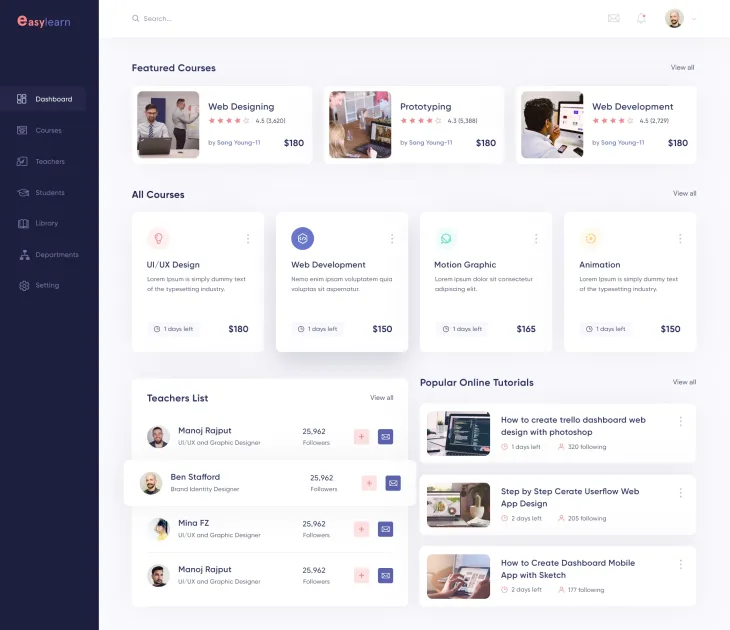730x630 pixels.
Task: Open Teachers section in sidebar
Action: [49, 161]
